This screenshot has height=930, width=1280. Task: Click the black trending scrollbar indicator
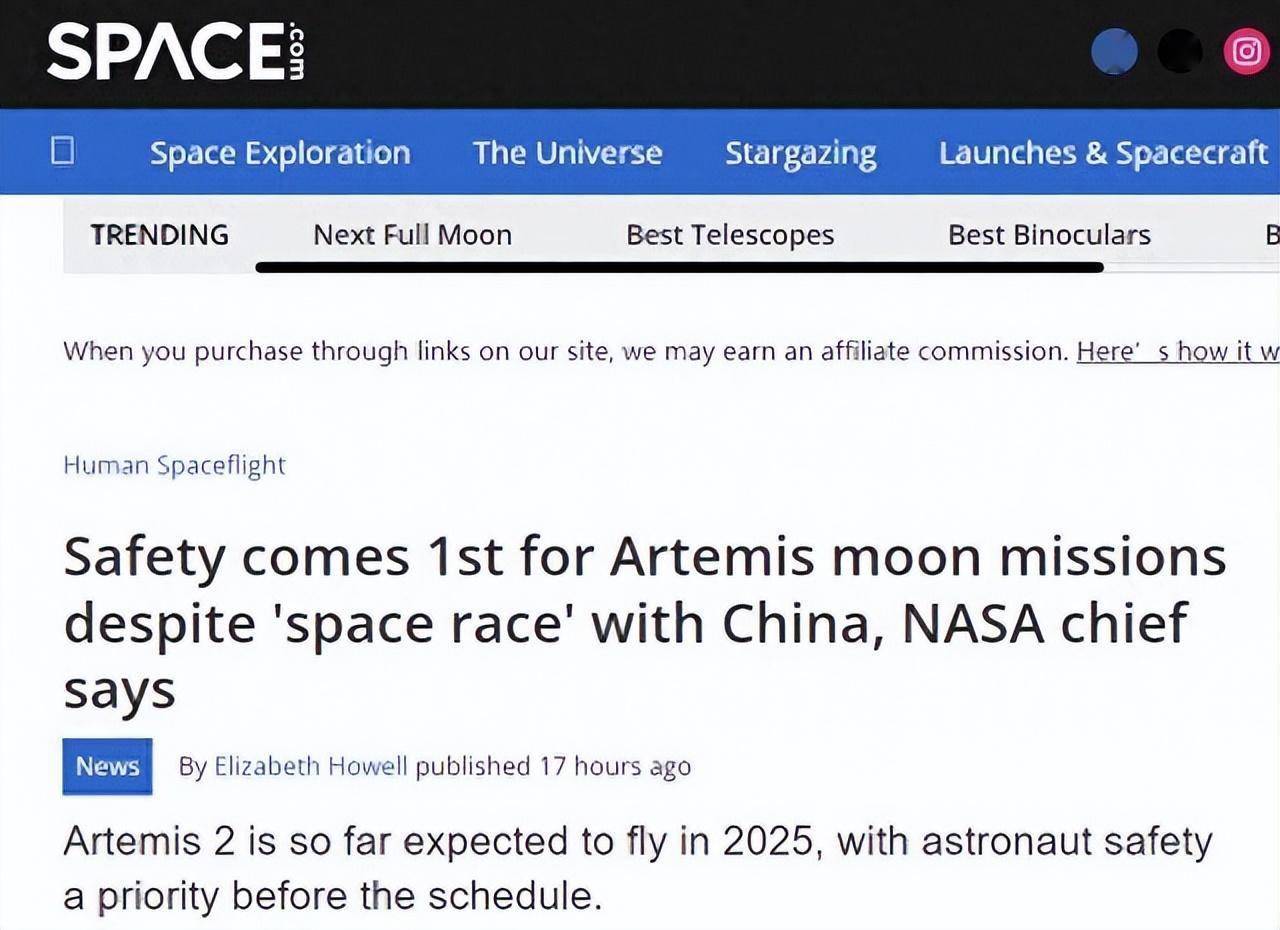[x=680, y=267]
